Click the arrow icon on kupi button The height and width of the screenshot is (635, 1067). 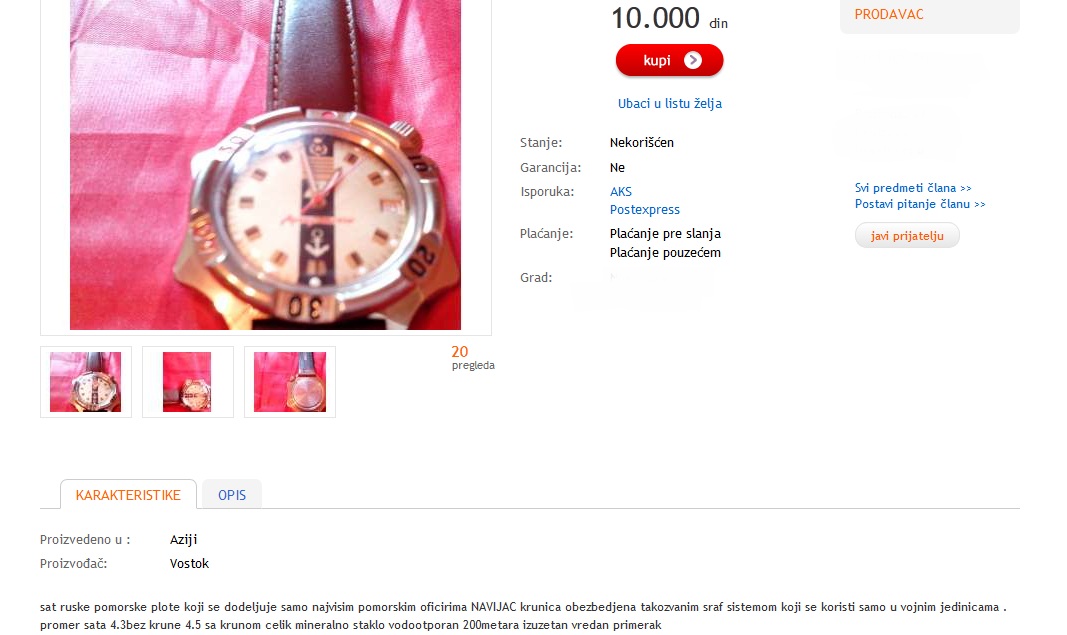pyautogui.click(x=693, y=61)
